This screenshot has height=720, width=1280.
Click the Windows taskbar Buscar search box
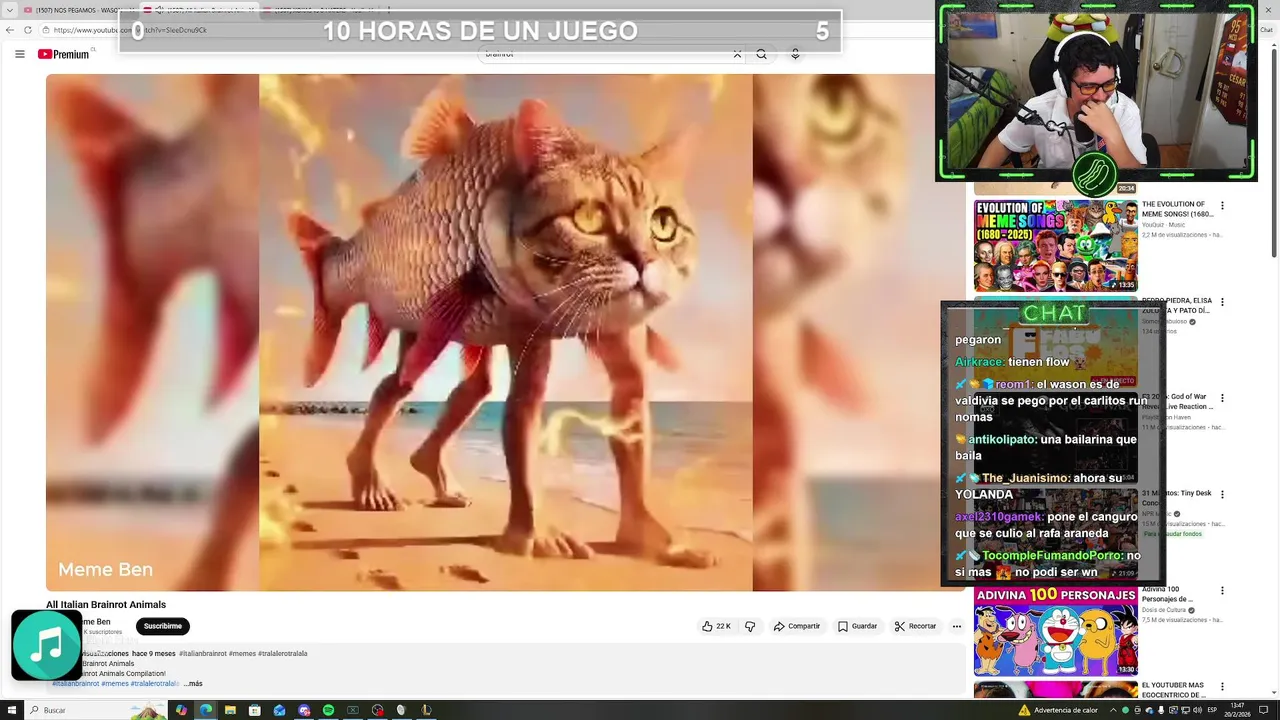95,710
